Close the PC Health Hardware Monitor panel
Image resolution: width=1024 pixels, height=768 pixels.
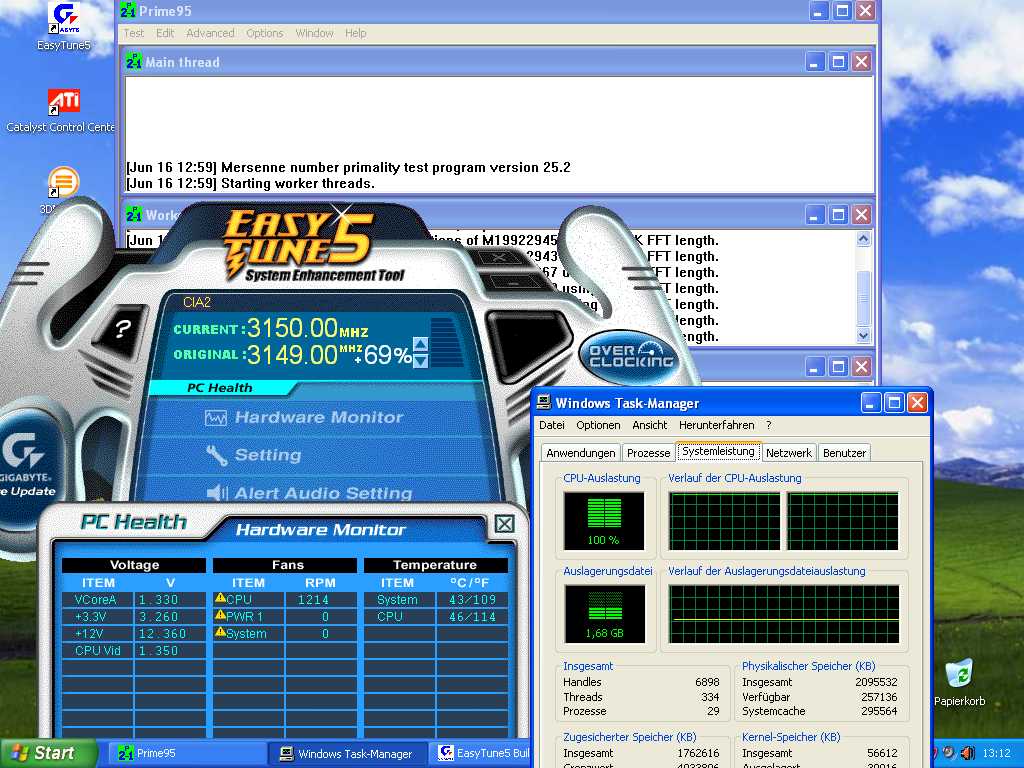504,524
